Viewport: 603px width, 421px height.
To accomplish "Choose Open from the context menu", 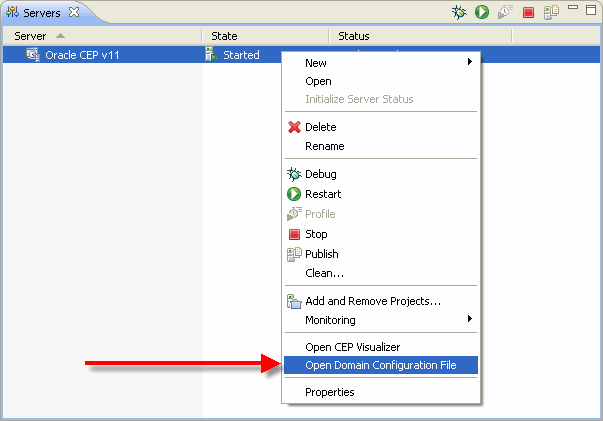I will click(381, 81).
